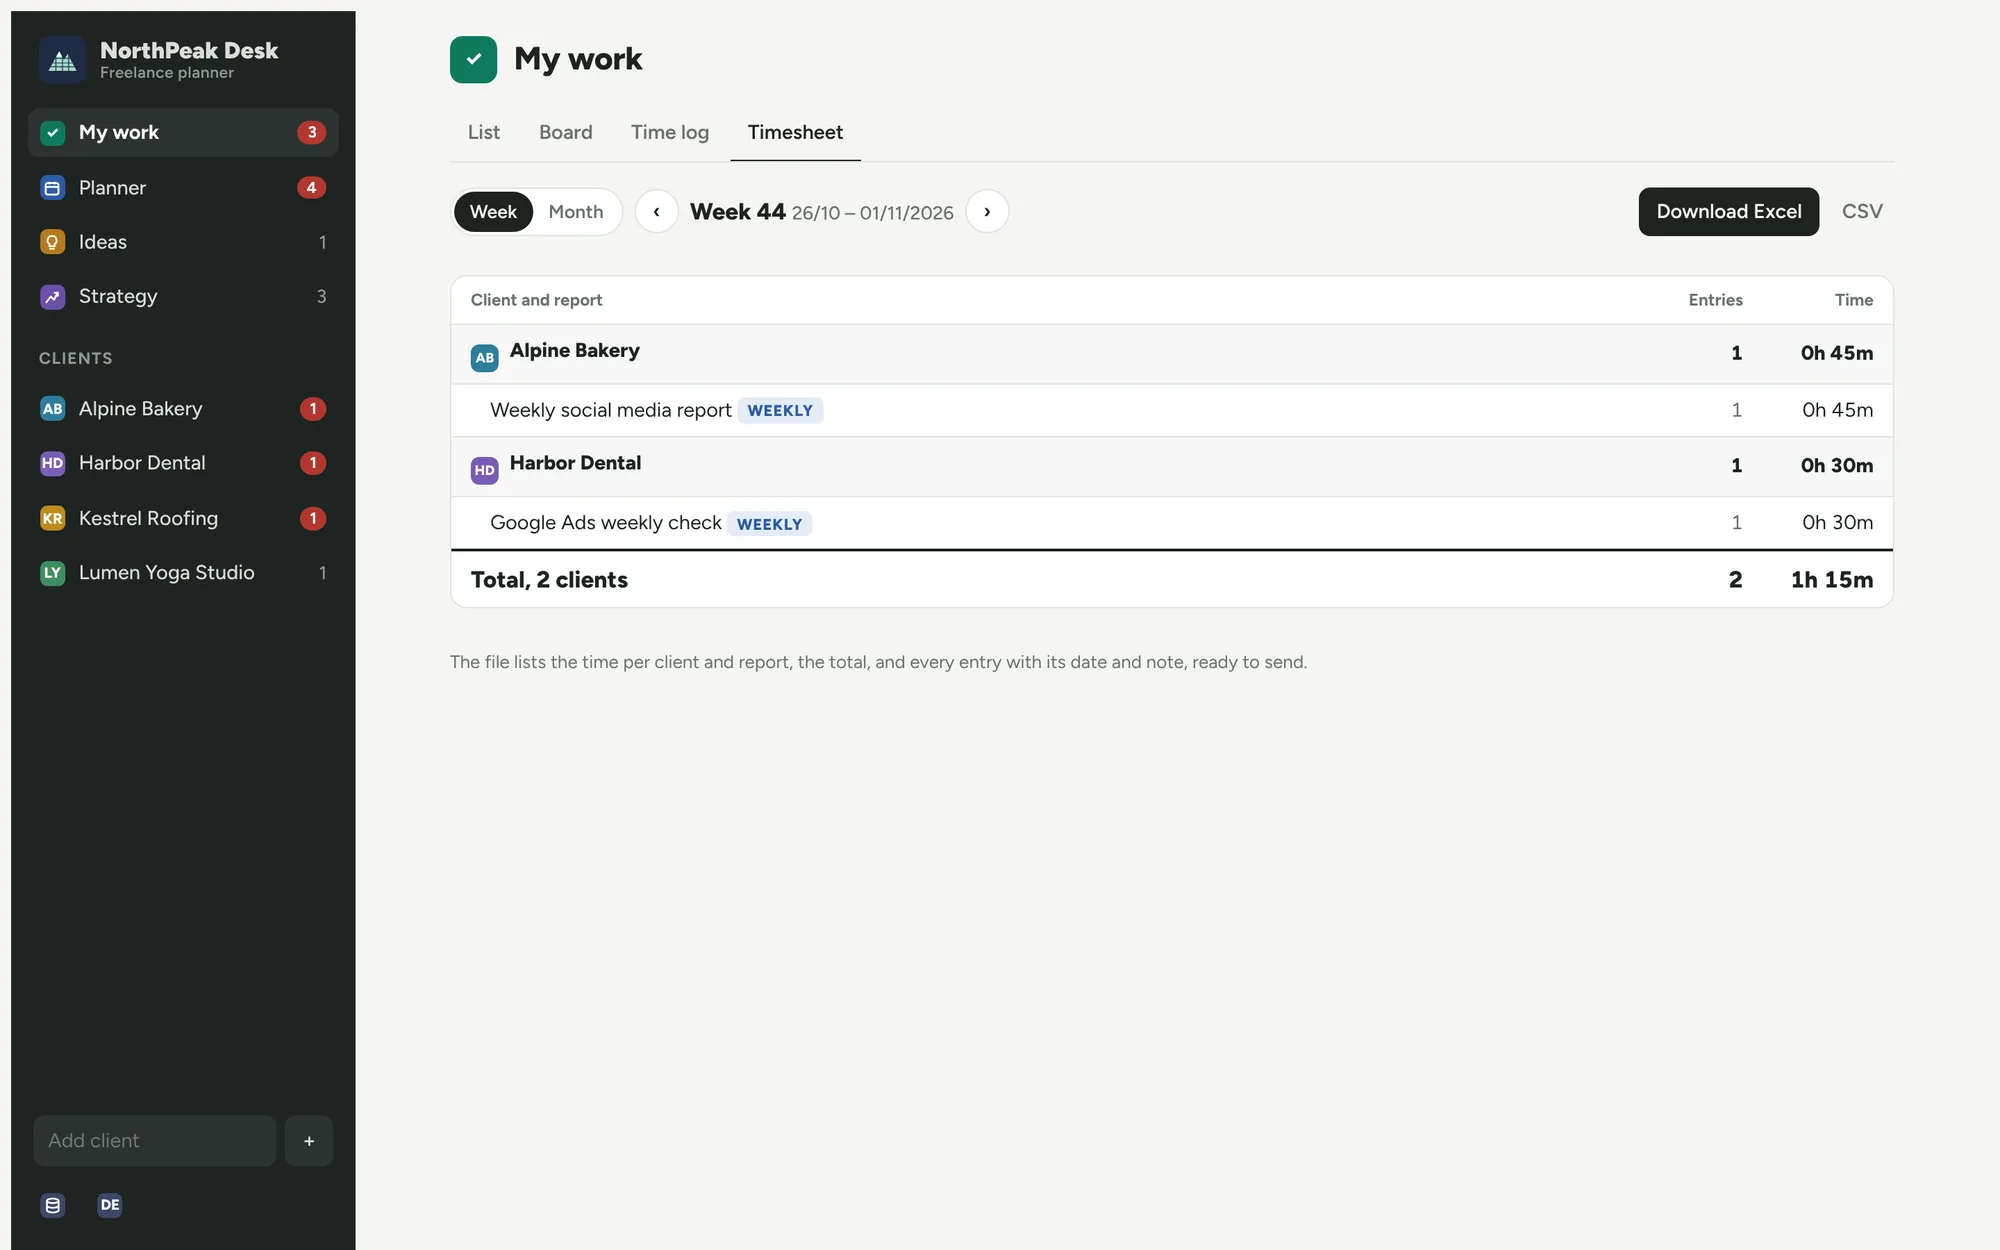The width and height of the screenshot is (2000, 1250).
Task: Select the Week view toggle
Action: tap(493, 212)
